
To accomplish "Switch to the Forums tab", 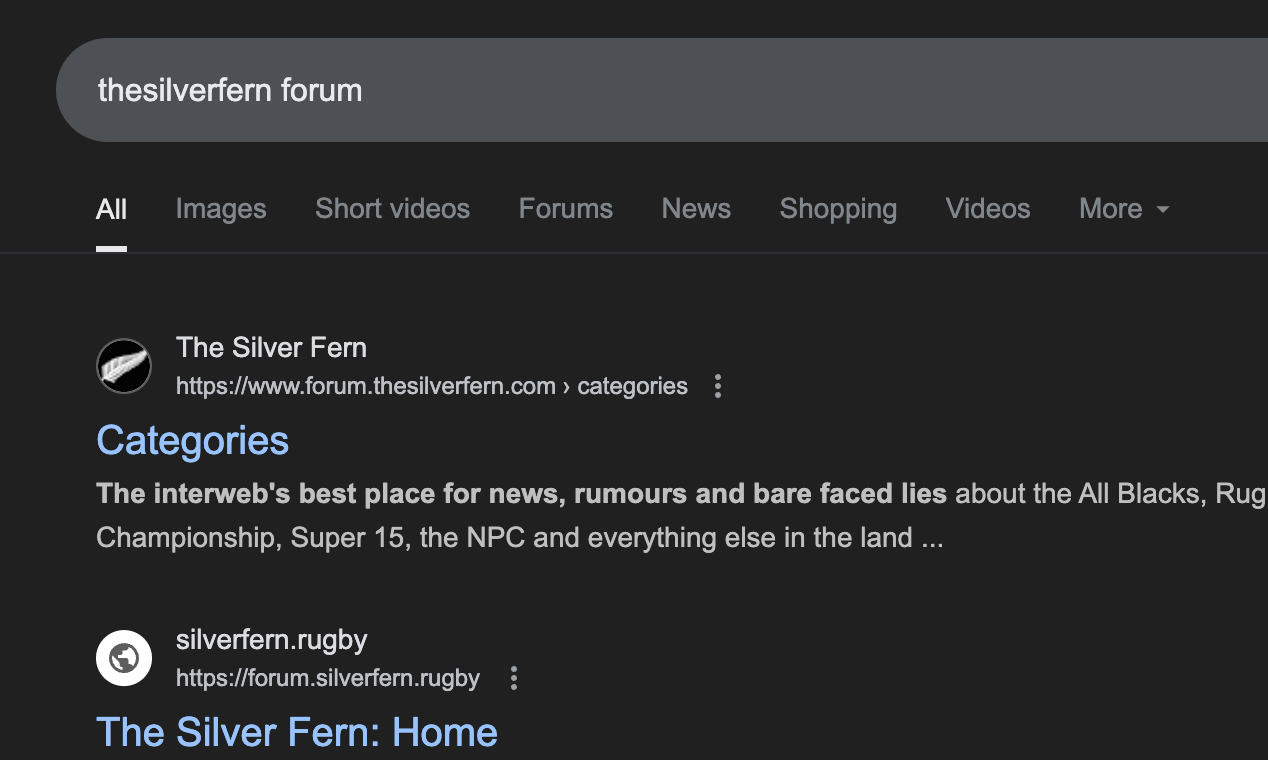I will pyautogui.click(x=566, y=209).
